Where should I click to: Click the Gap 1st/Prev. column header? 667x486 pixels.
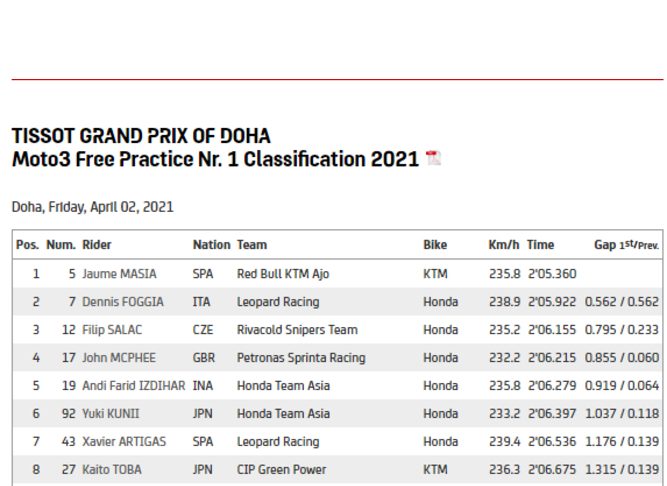click(x=626, y=245)
